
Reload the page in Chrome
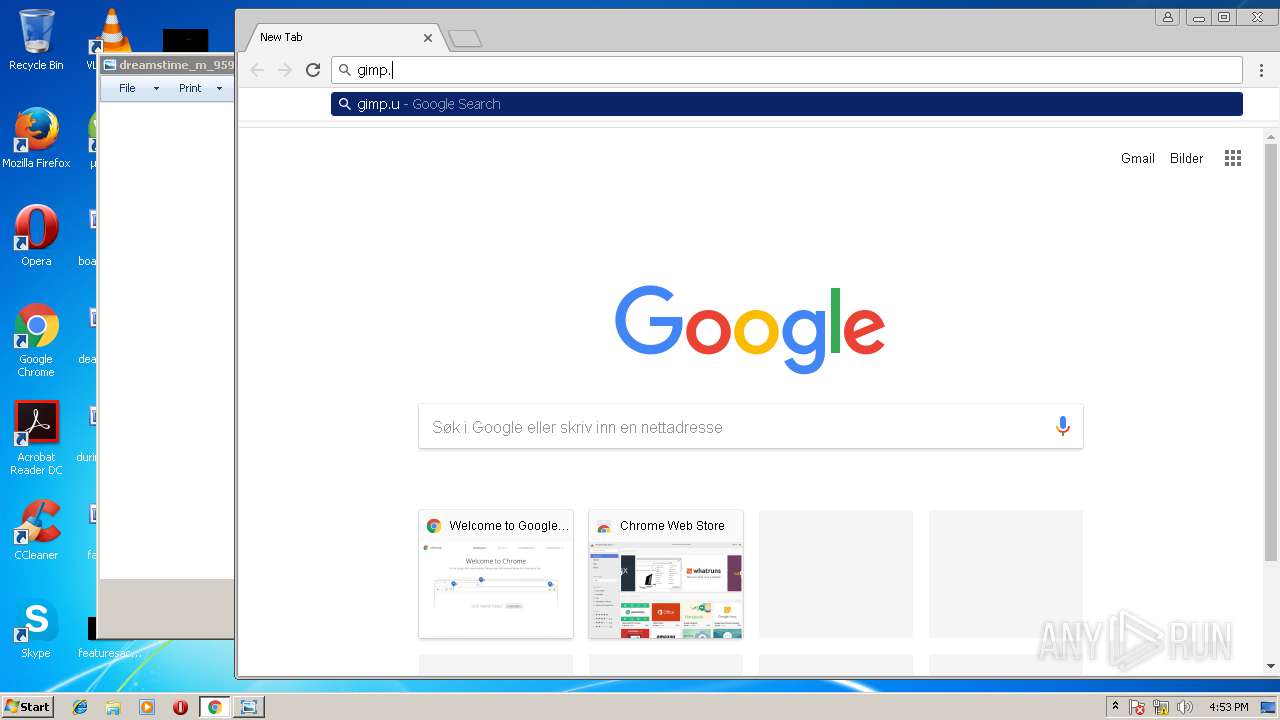[x=313, y=70]
